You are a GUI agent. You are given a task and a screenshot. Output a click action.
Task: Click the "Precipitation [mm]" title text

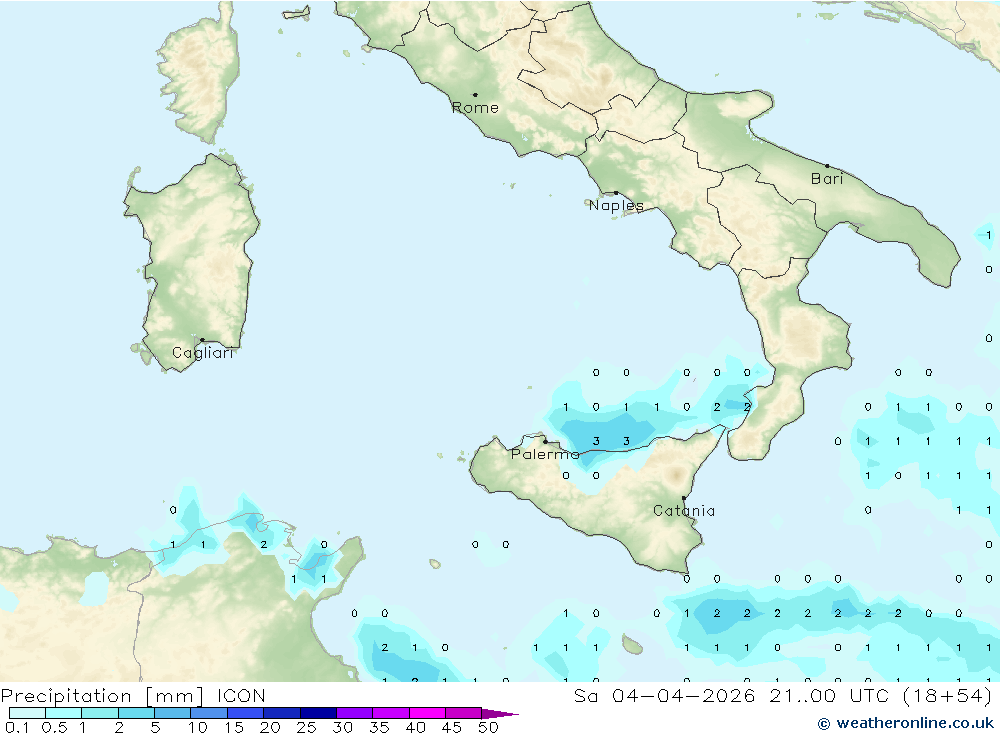coord(102,696)
